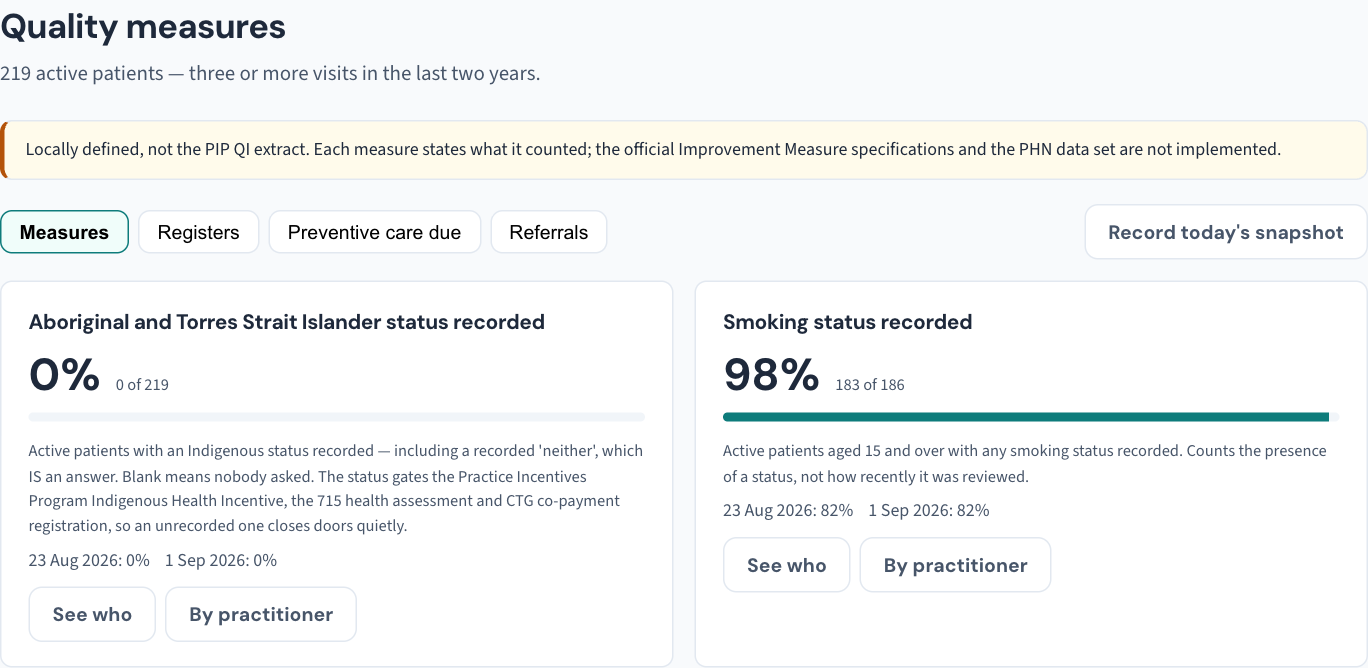View Indigenous status measure By practitioner
1368x668 pixels.
(x=261, y=614)
